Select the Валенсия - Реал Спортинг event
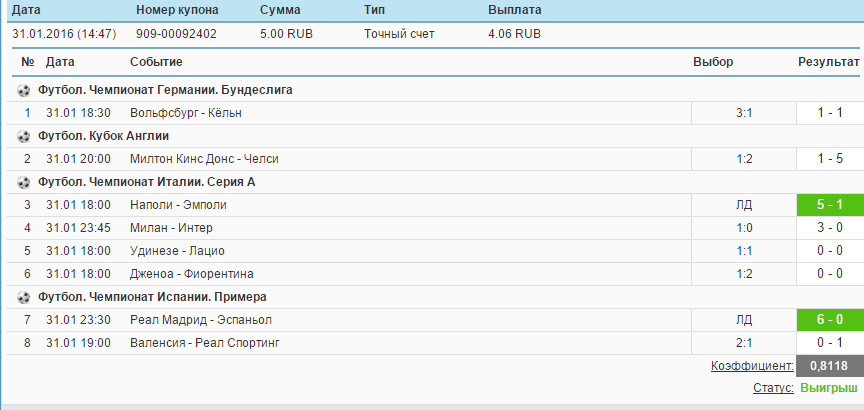Screen dimensions: 864x410 point(204,343)
